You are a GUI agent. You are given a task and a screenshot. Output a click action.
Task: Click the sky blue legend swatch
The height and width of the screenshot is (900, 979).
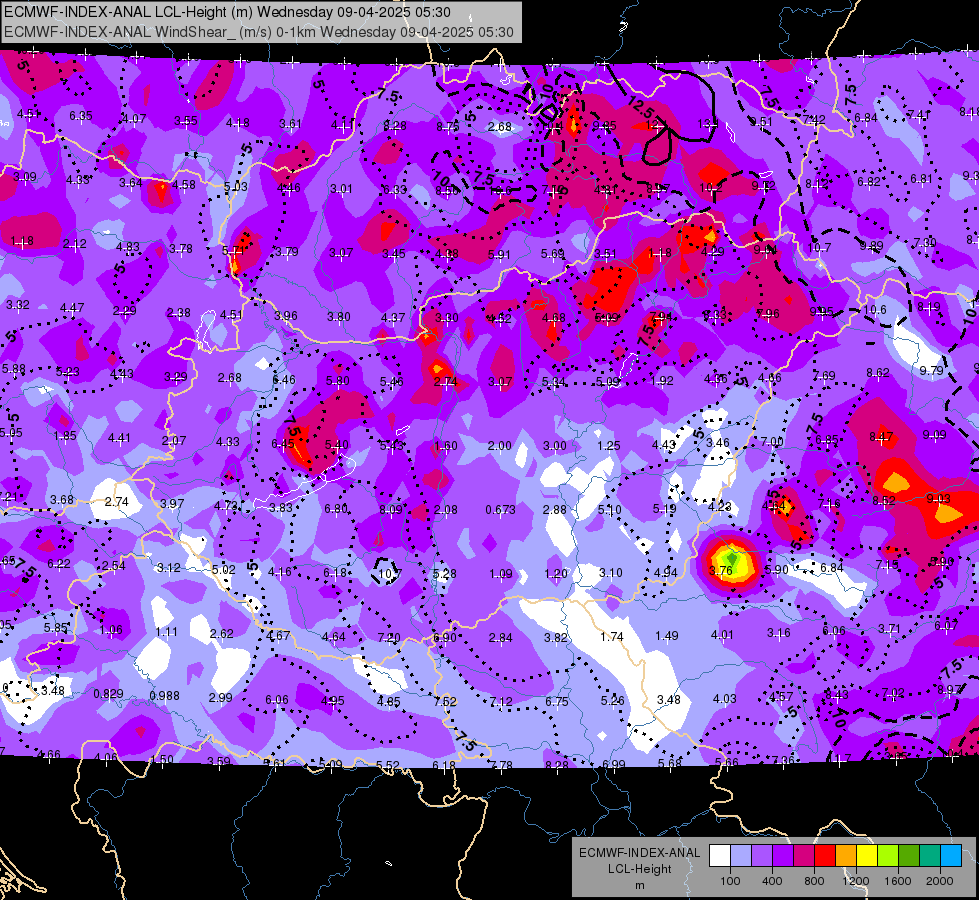click(x=951, y=855)
